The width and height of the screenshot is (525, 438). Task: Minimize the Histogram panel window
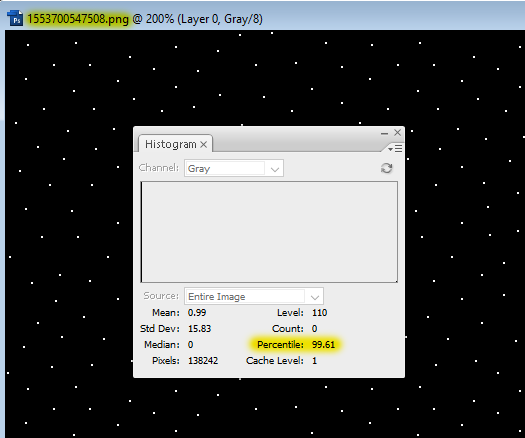coord(384,133)
